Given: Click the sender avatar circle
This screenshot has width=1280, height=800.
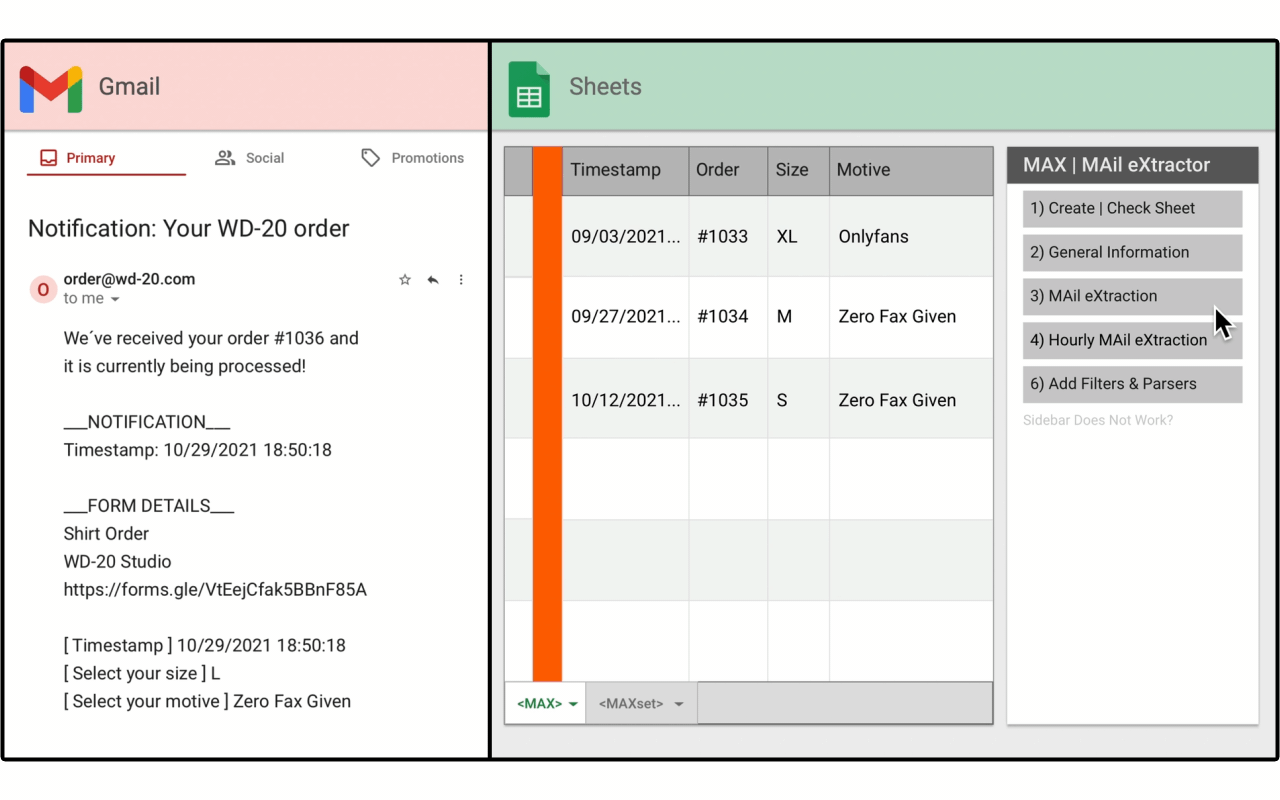Looking at the screenshot, I should pyautogui.click(x=43, y=290).
